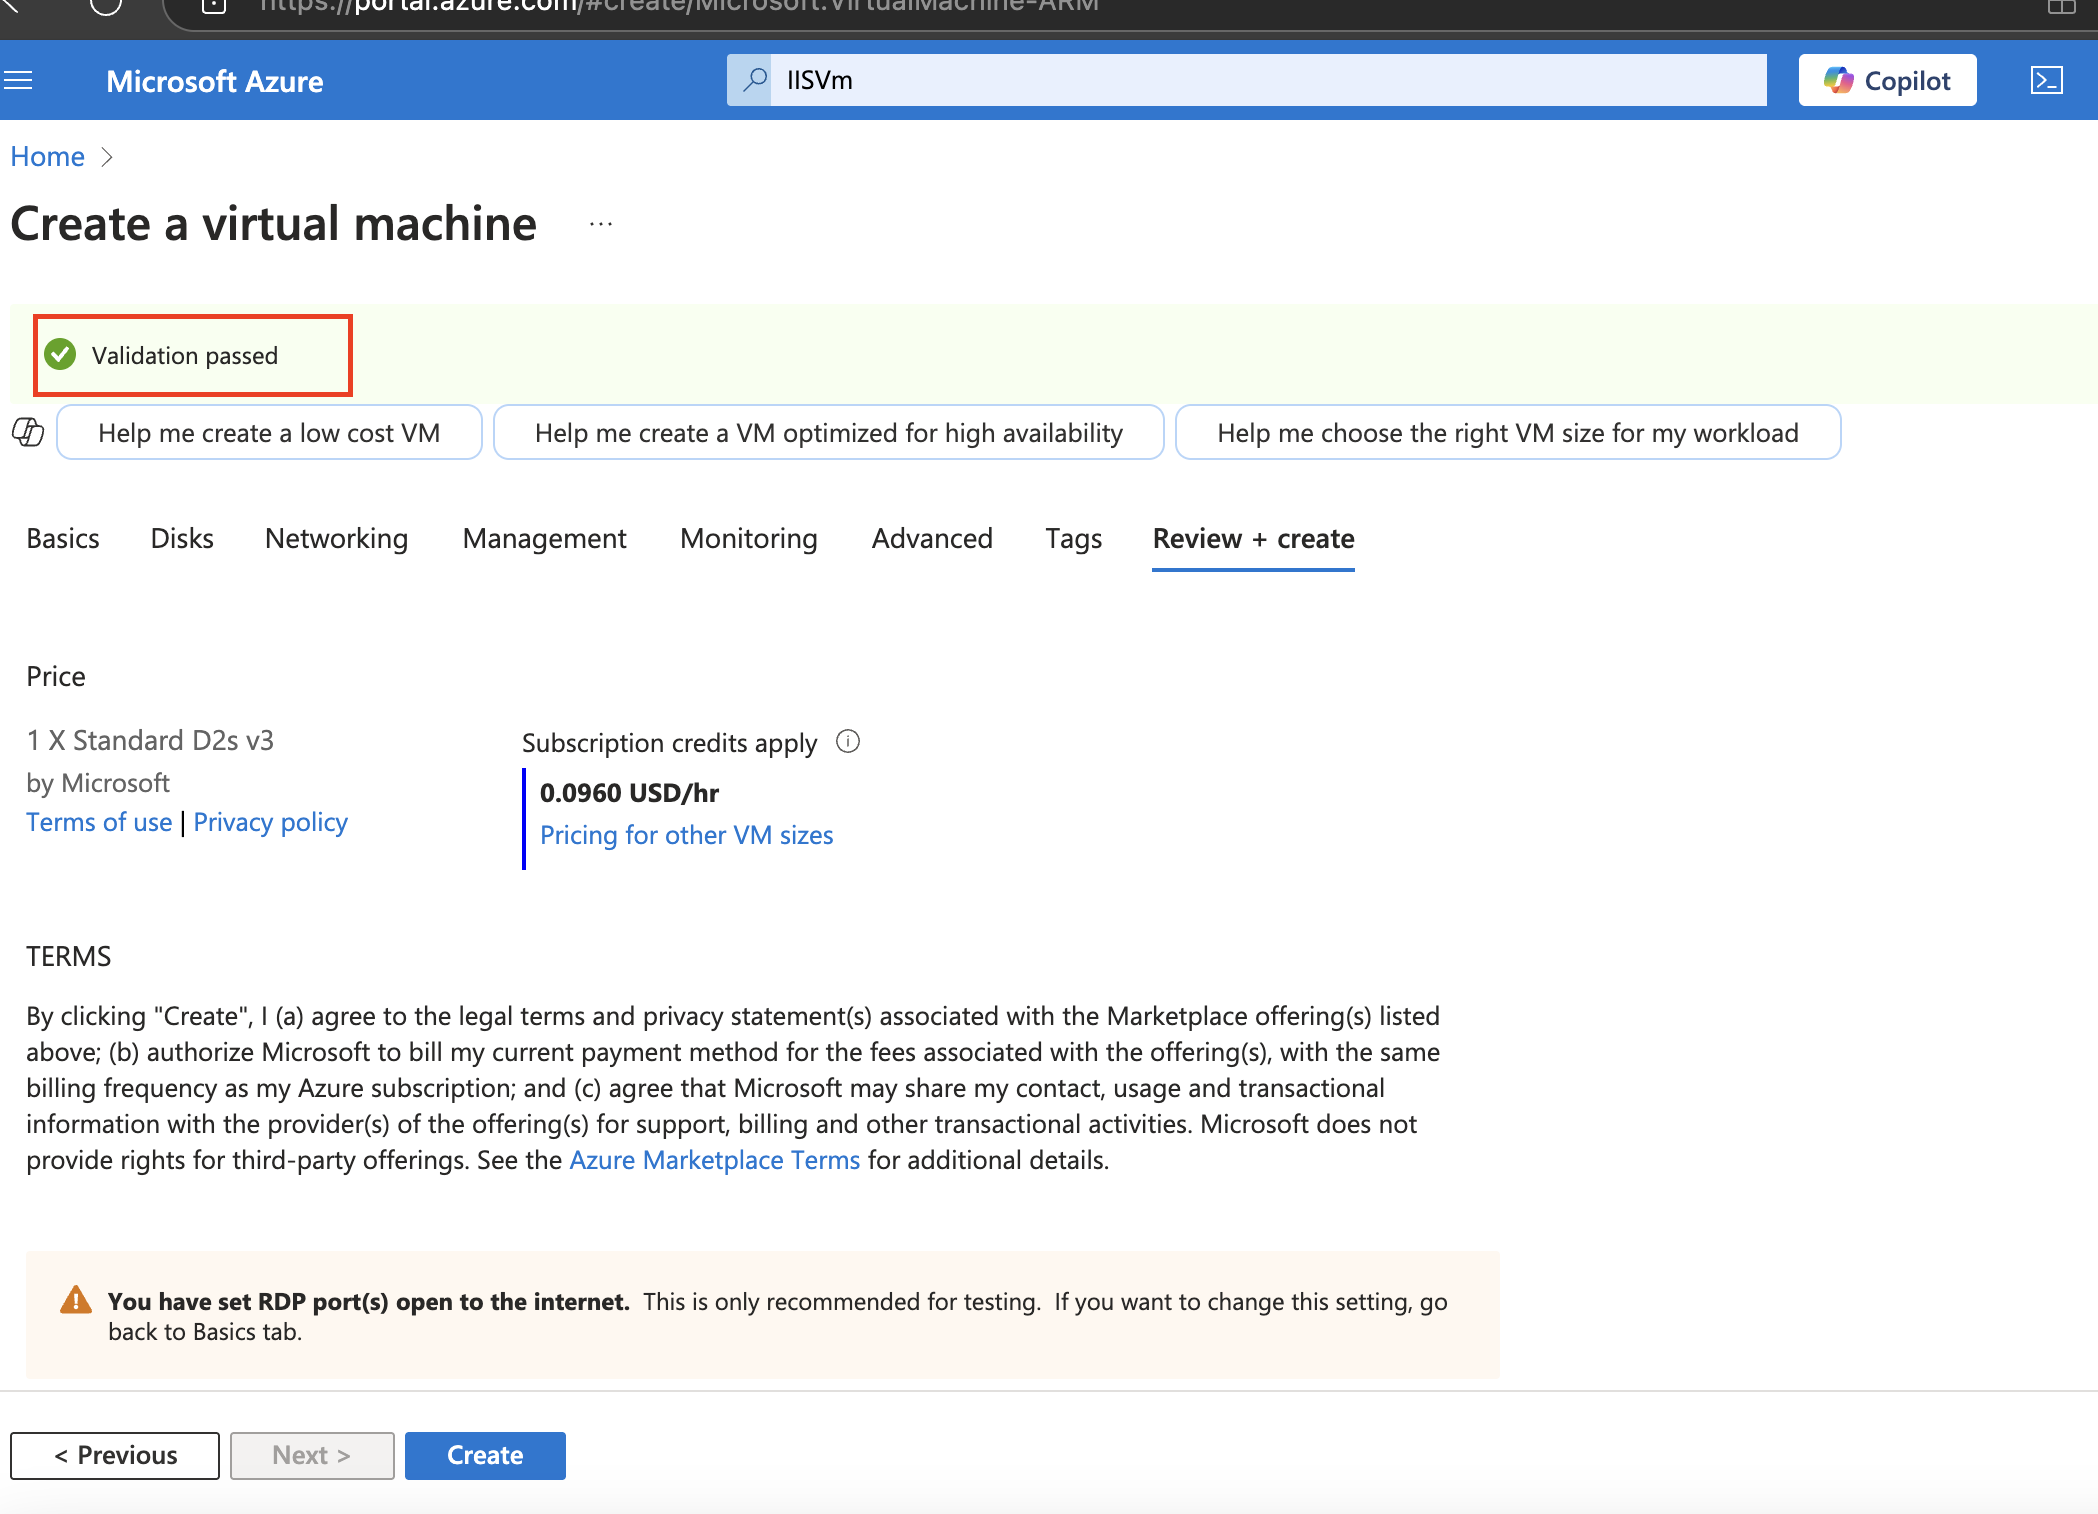Open the Management tab
The width and height of the screenshot is (2098, 1514).
pyautogui.click(x=544, y=538)
